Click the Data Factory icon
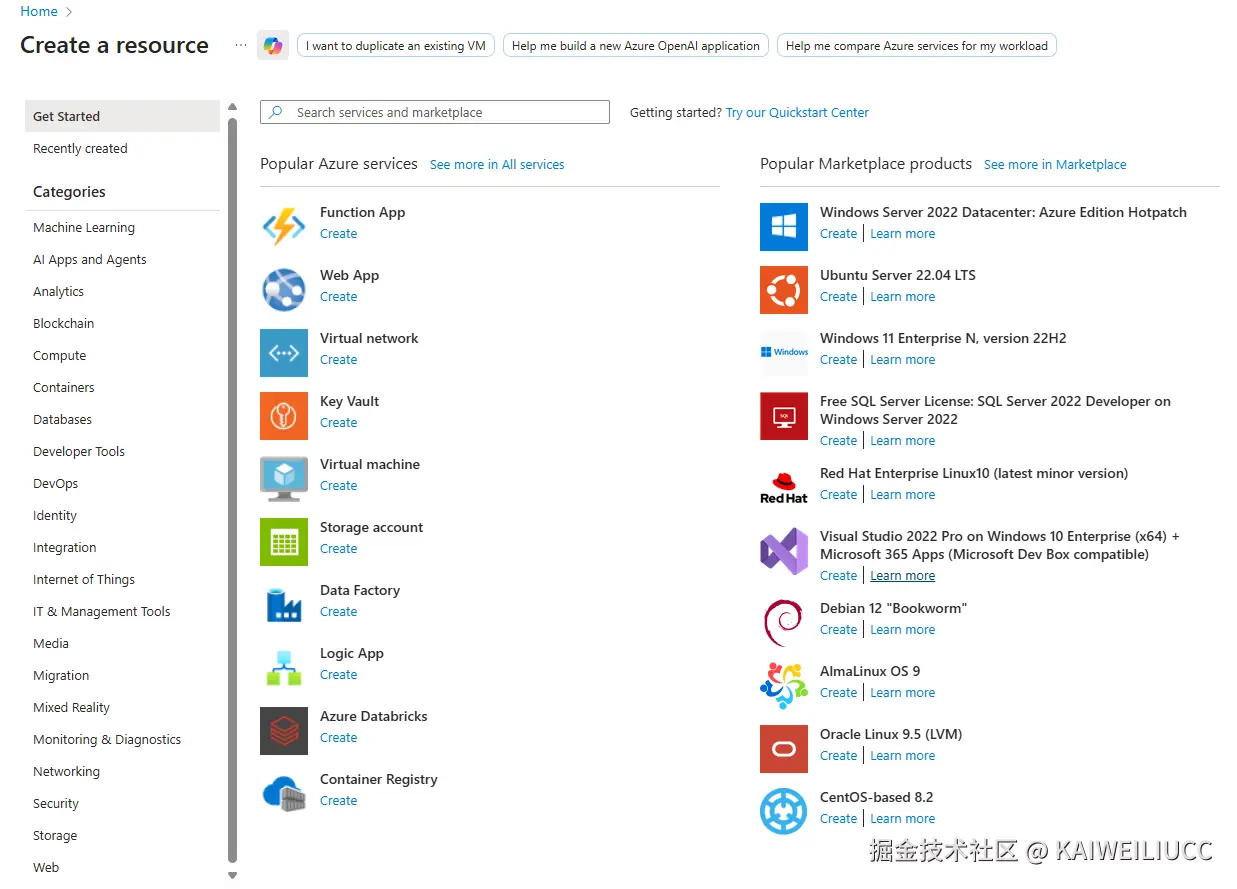This screenshot has height=889, width=1237. click(284, 605)
